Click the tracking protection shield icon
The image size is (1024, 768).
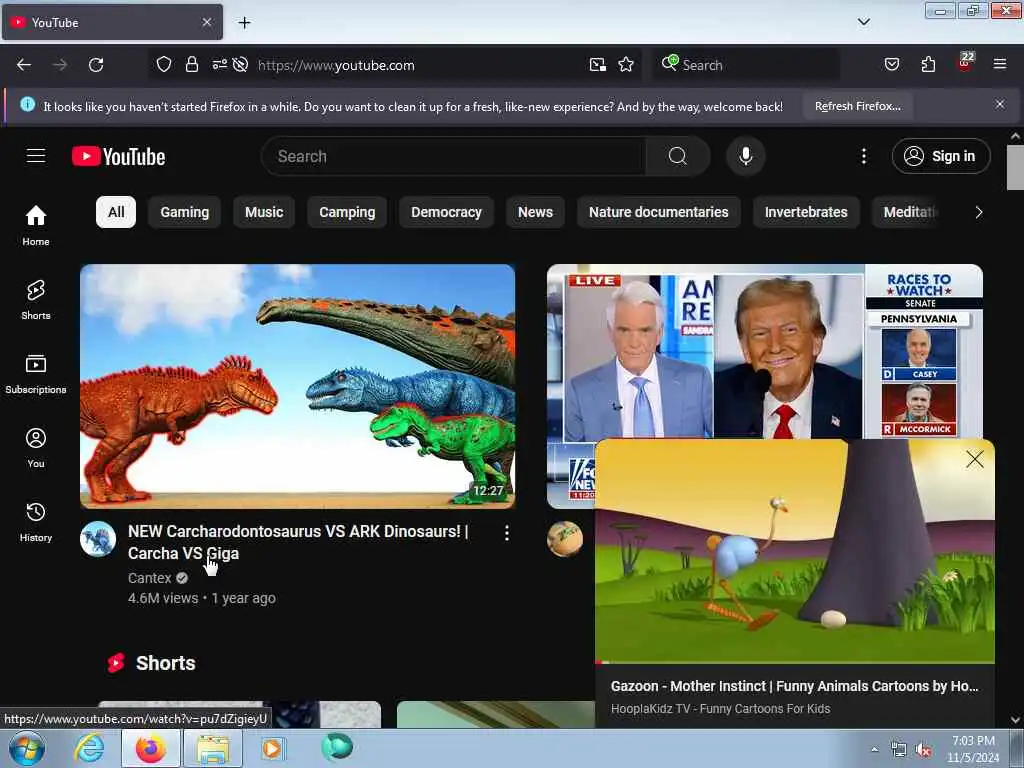point(164,65)
